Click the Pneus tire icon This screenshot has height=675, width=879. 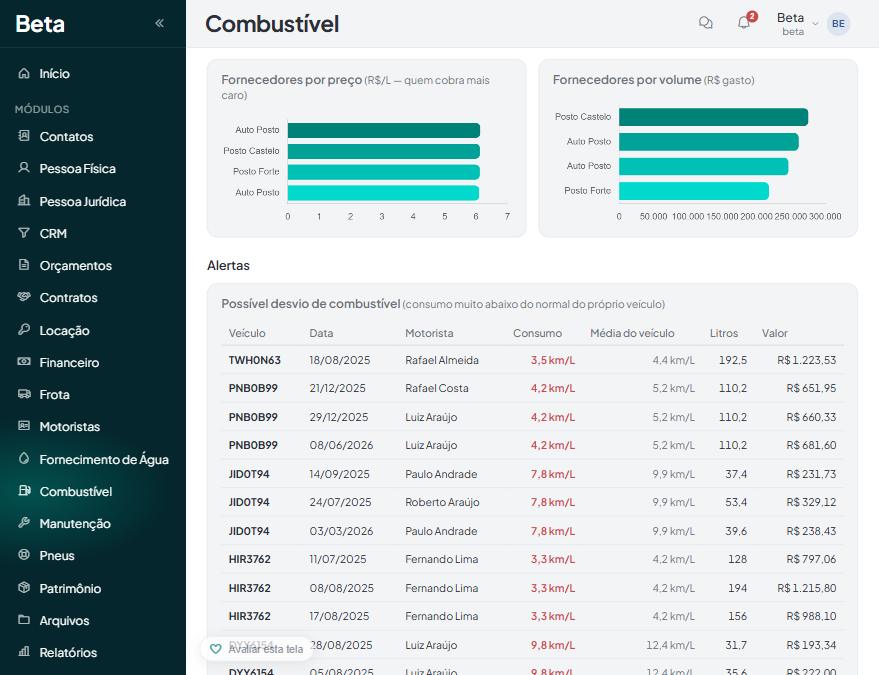pos(24,555)
